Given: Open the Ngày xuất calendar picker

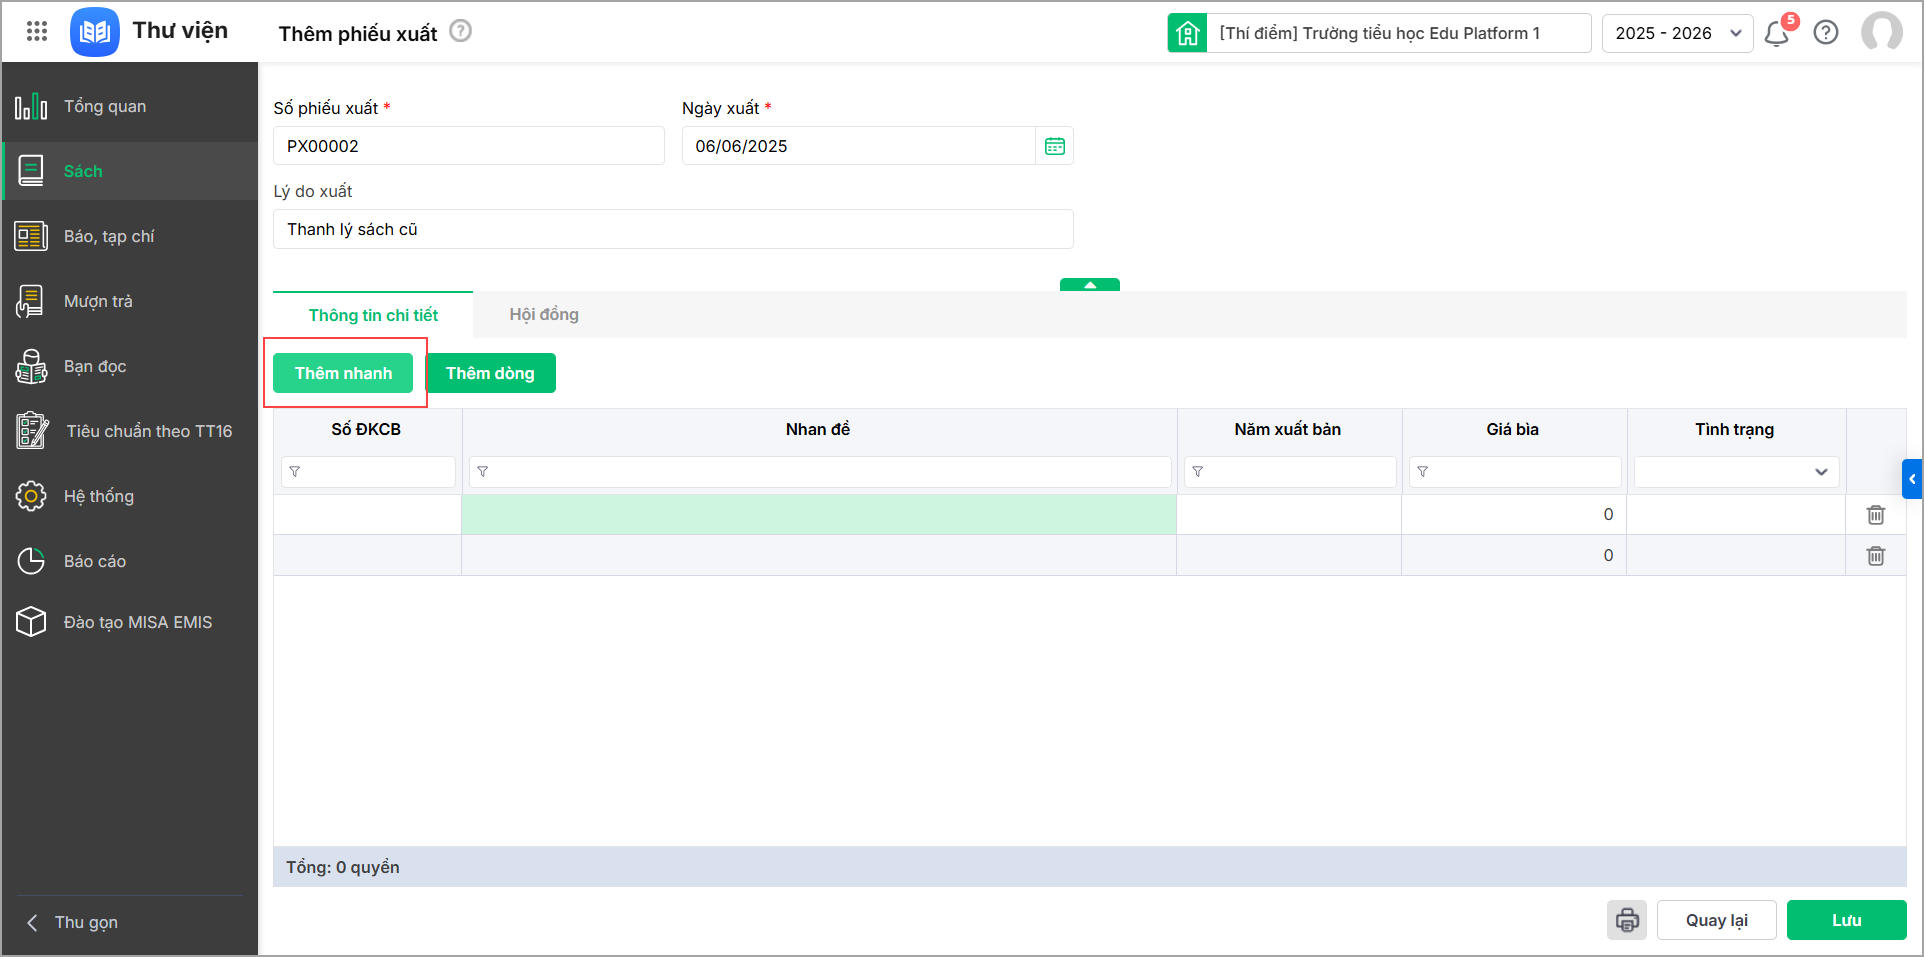Looking at the screenshot, I should click(x=1055, y=146).
